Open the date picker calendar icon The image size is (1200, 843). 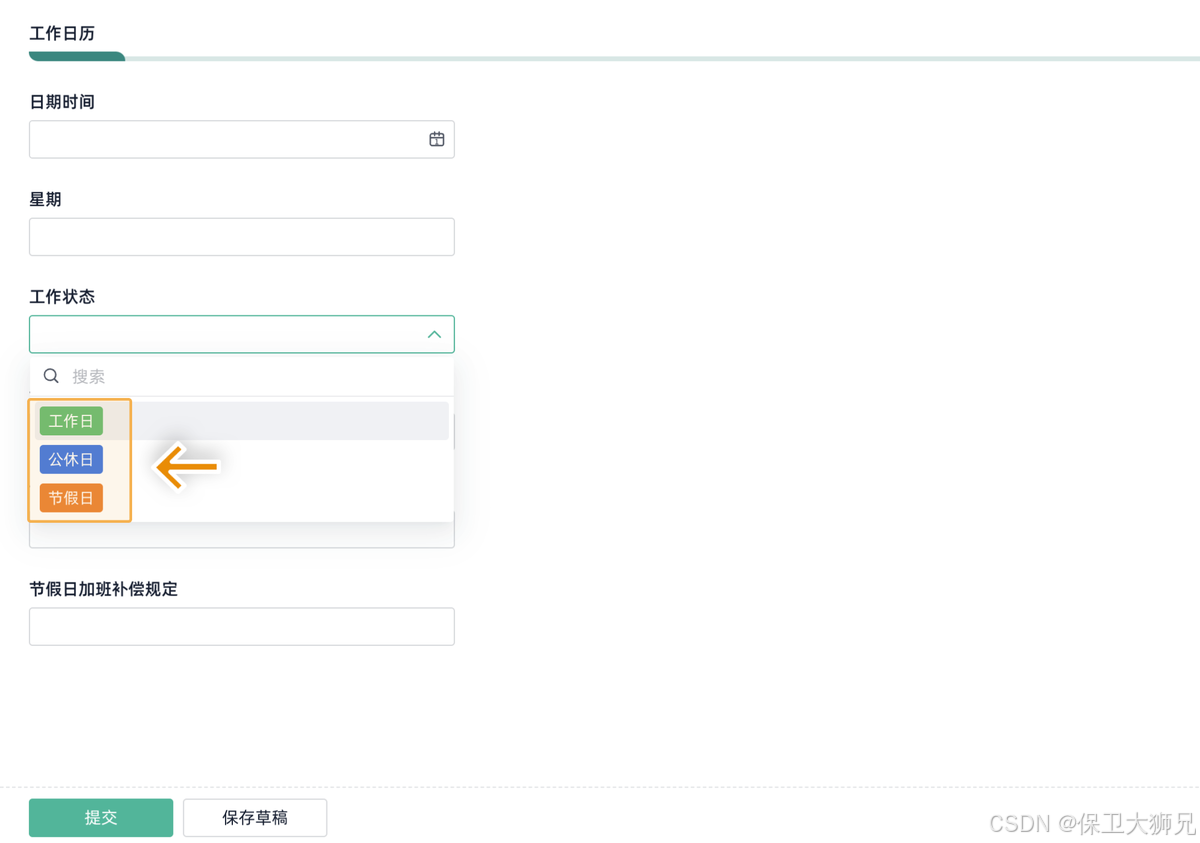pyautogui.click(x=437, y=139)
